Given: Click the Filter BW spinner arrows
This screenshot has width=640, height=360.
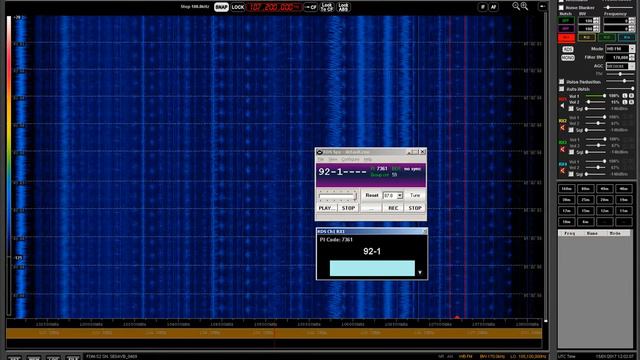Looking at the screenshot, I should click(632, 58).
